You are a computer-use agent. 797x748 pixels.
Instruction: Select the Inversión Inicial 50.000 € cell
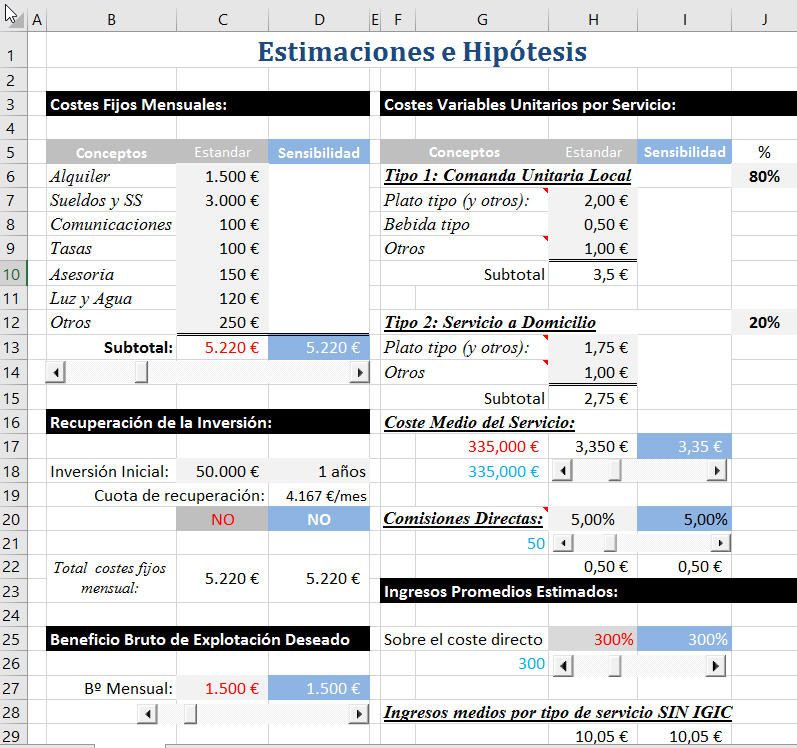(222, 471)
